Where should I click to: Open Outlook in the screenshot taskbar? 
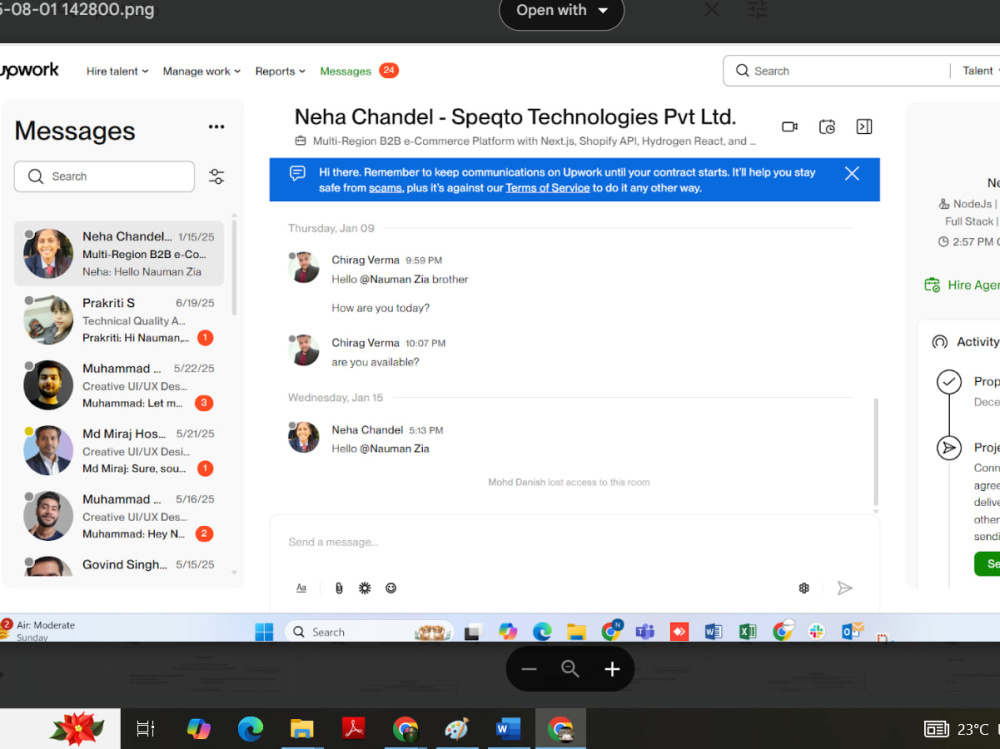tap(851, 632)
